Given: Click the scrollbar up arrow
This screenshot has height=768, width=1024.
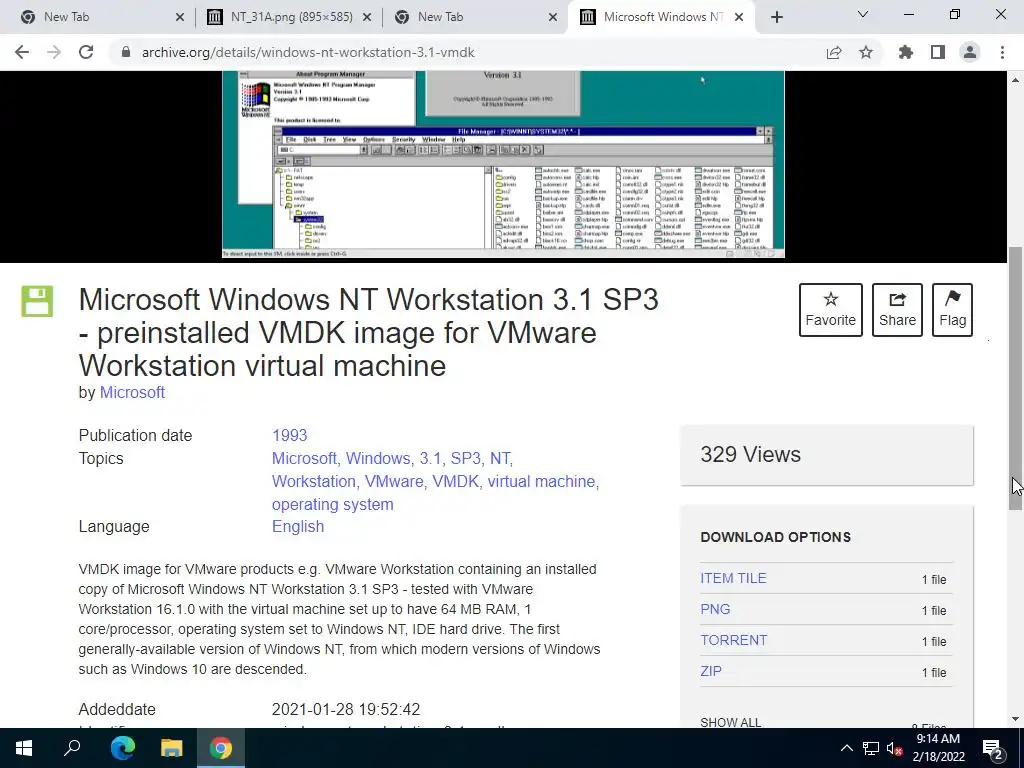Looking at the screenshot, I should click(1016, 80).
